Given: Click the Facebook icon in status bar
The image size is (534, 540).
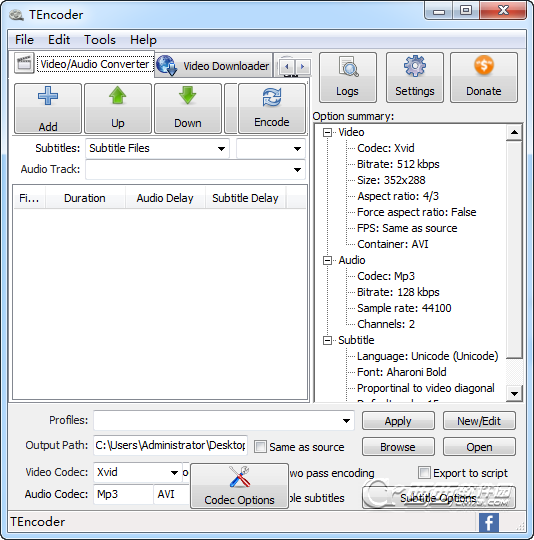Looking at the screenshot, I should (x=489, y=522).
